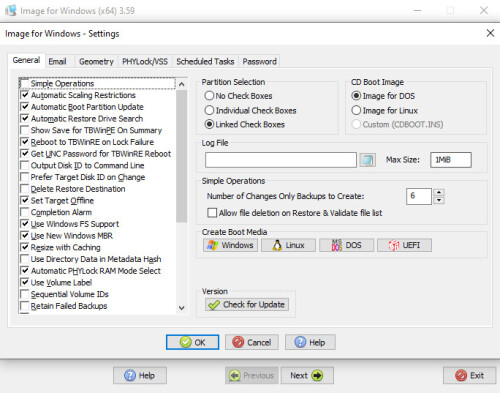Image resolution: width=500 pixels, height=393 pixels.
Task: Browse for log file location
Action: coord(367,160)
